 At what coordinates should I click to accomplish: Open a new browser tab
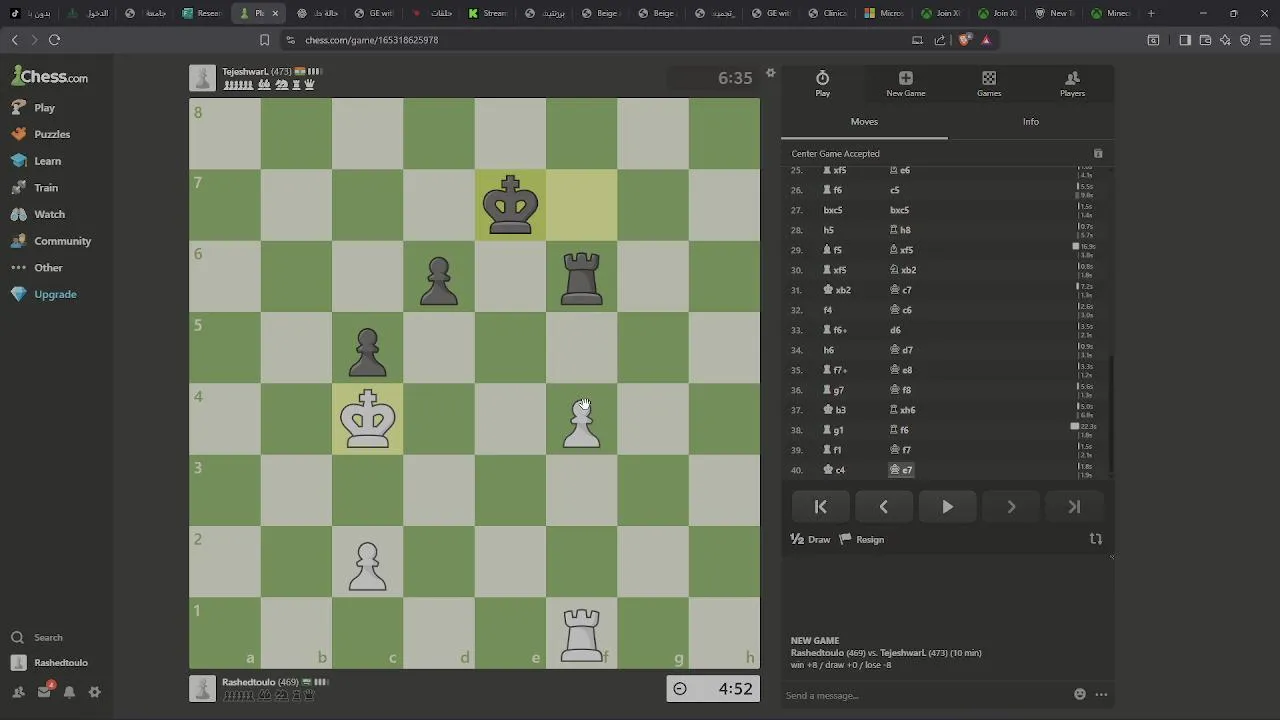pos(1151,13)
